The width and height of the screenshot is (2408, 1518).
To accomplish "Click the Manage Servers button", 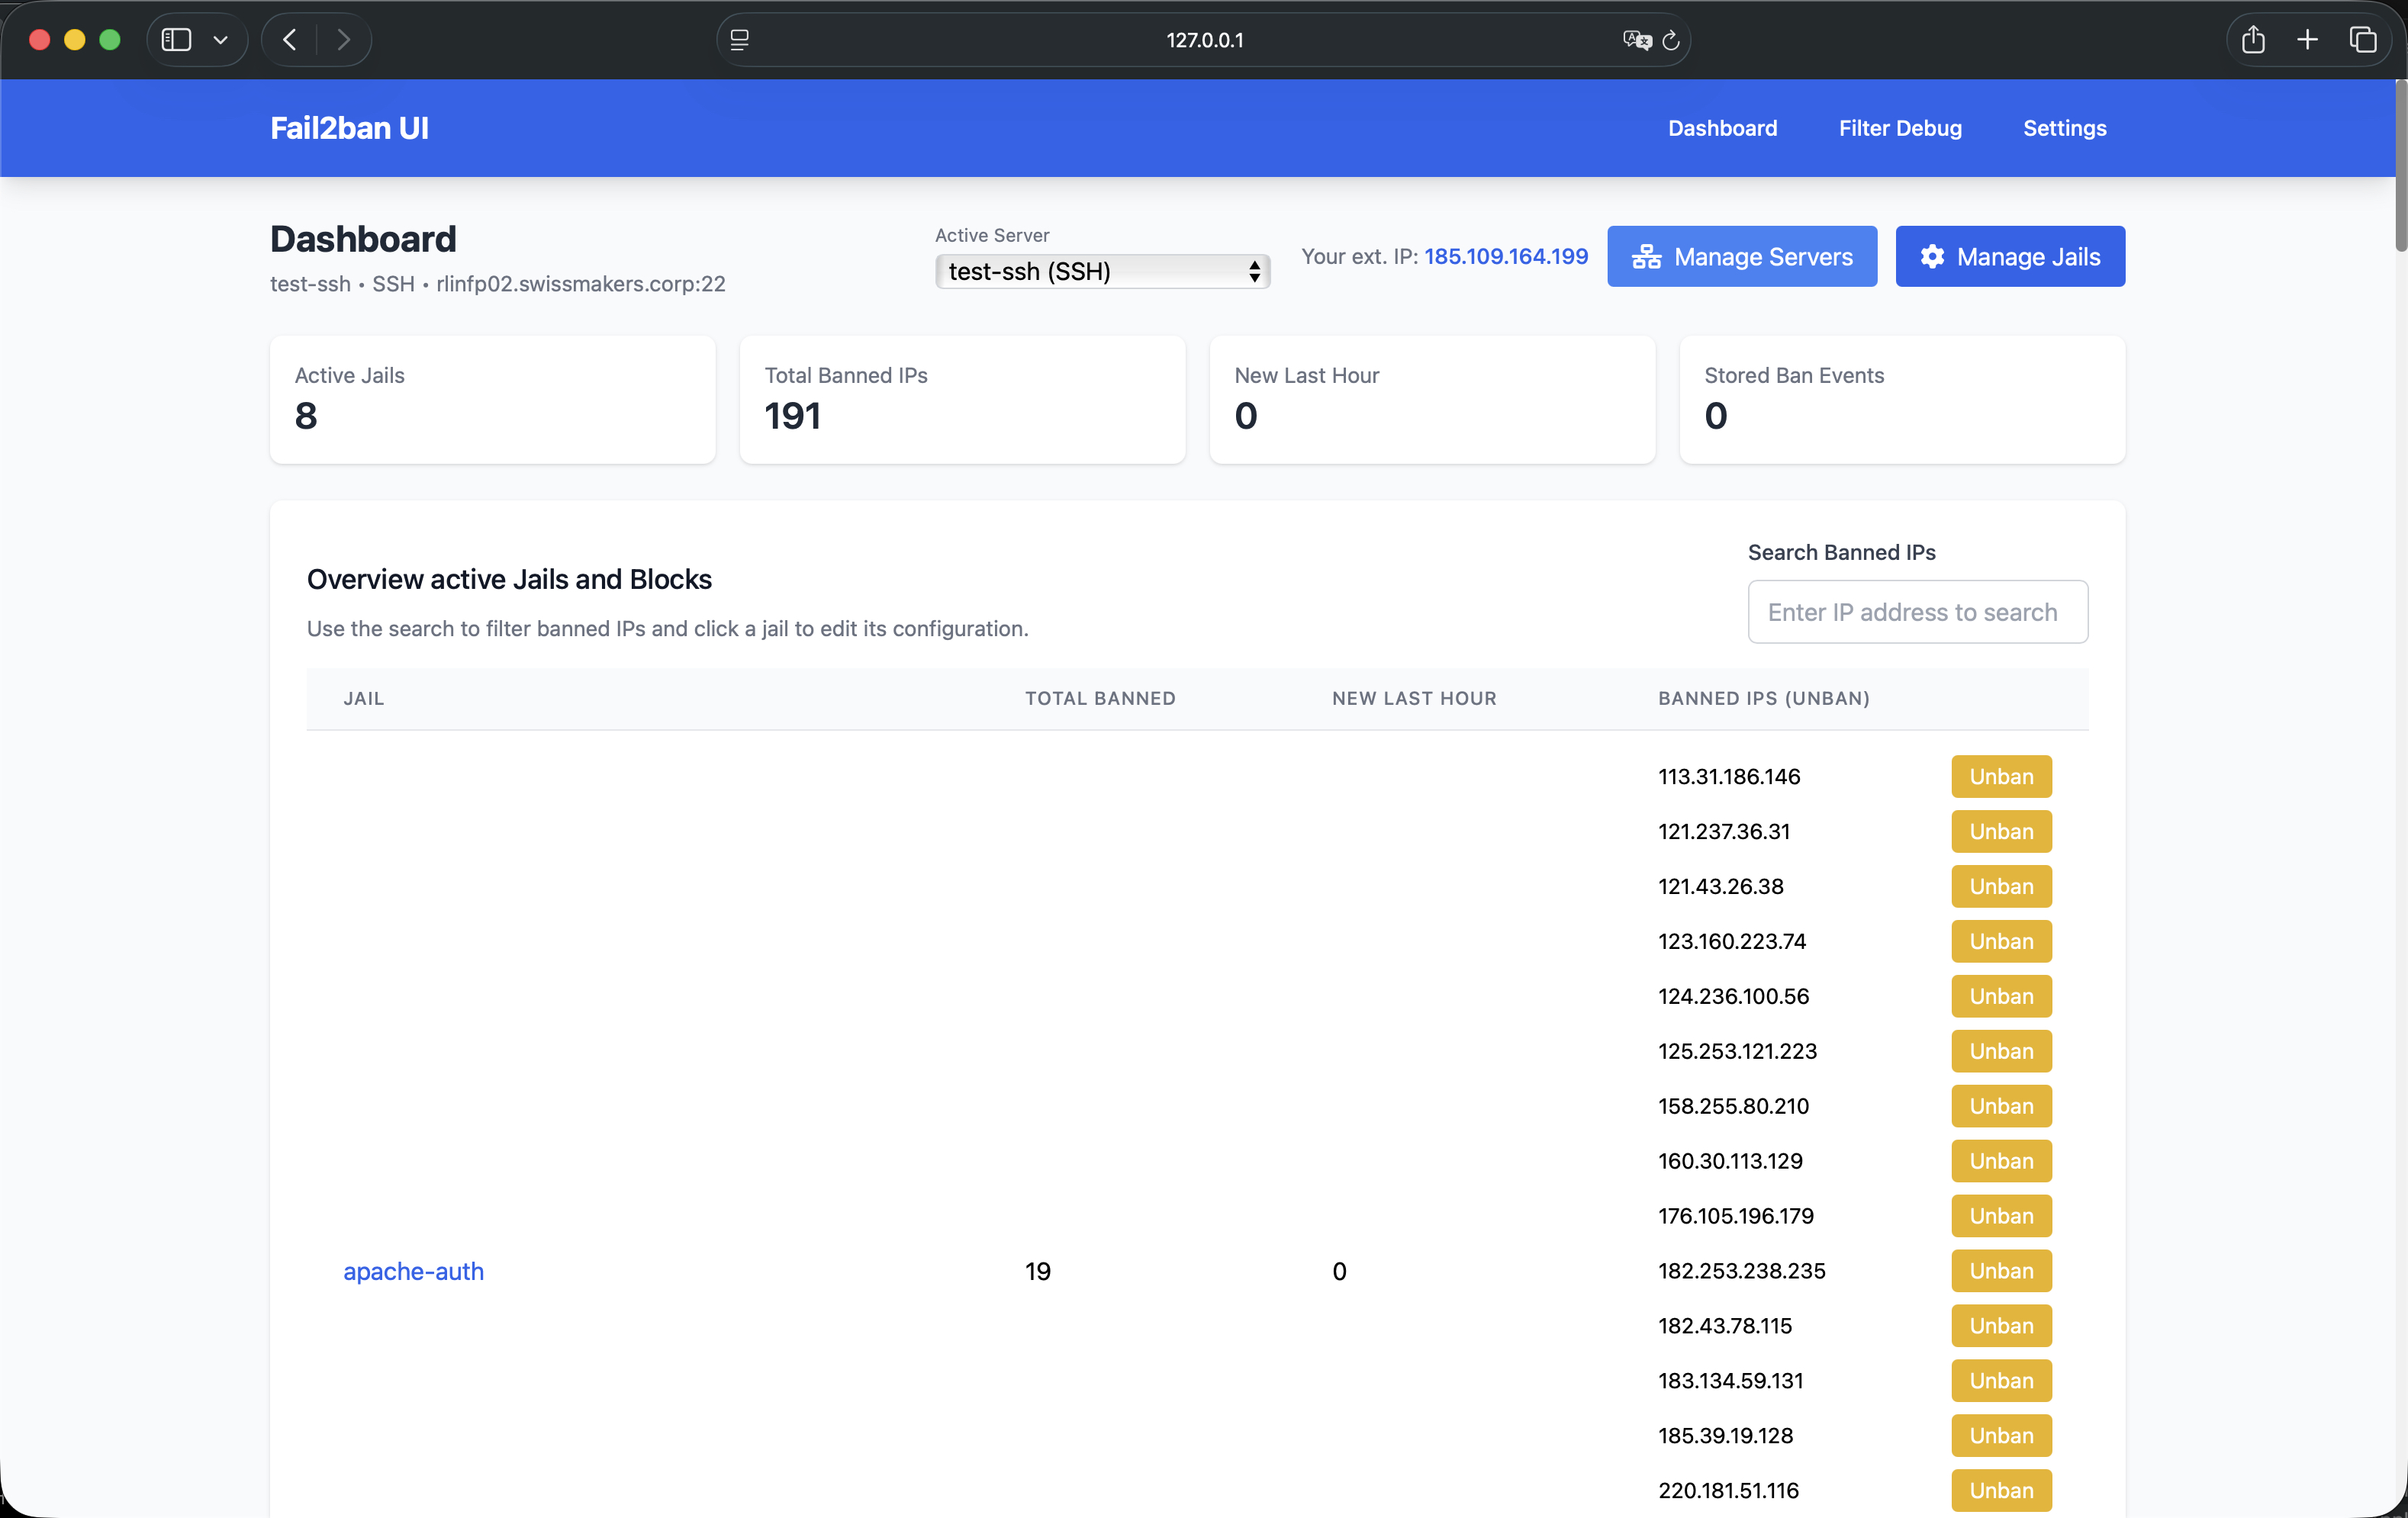I will pyautogui.click(x=1742, y=257).
